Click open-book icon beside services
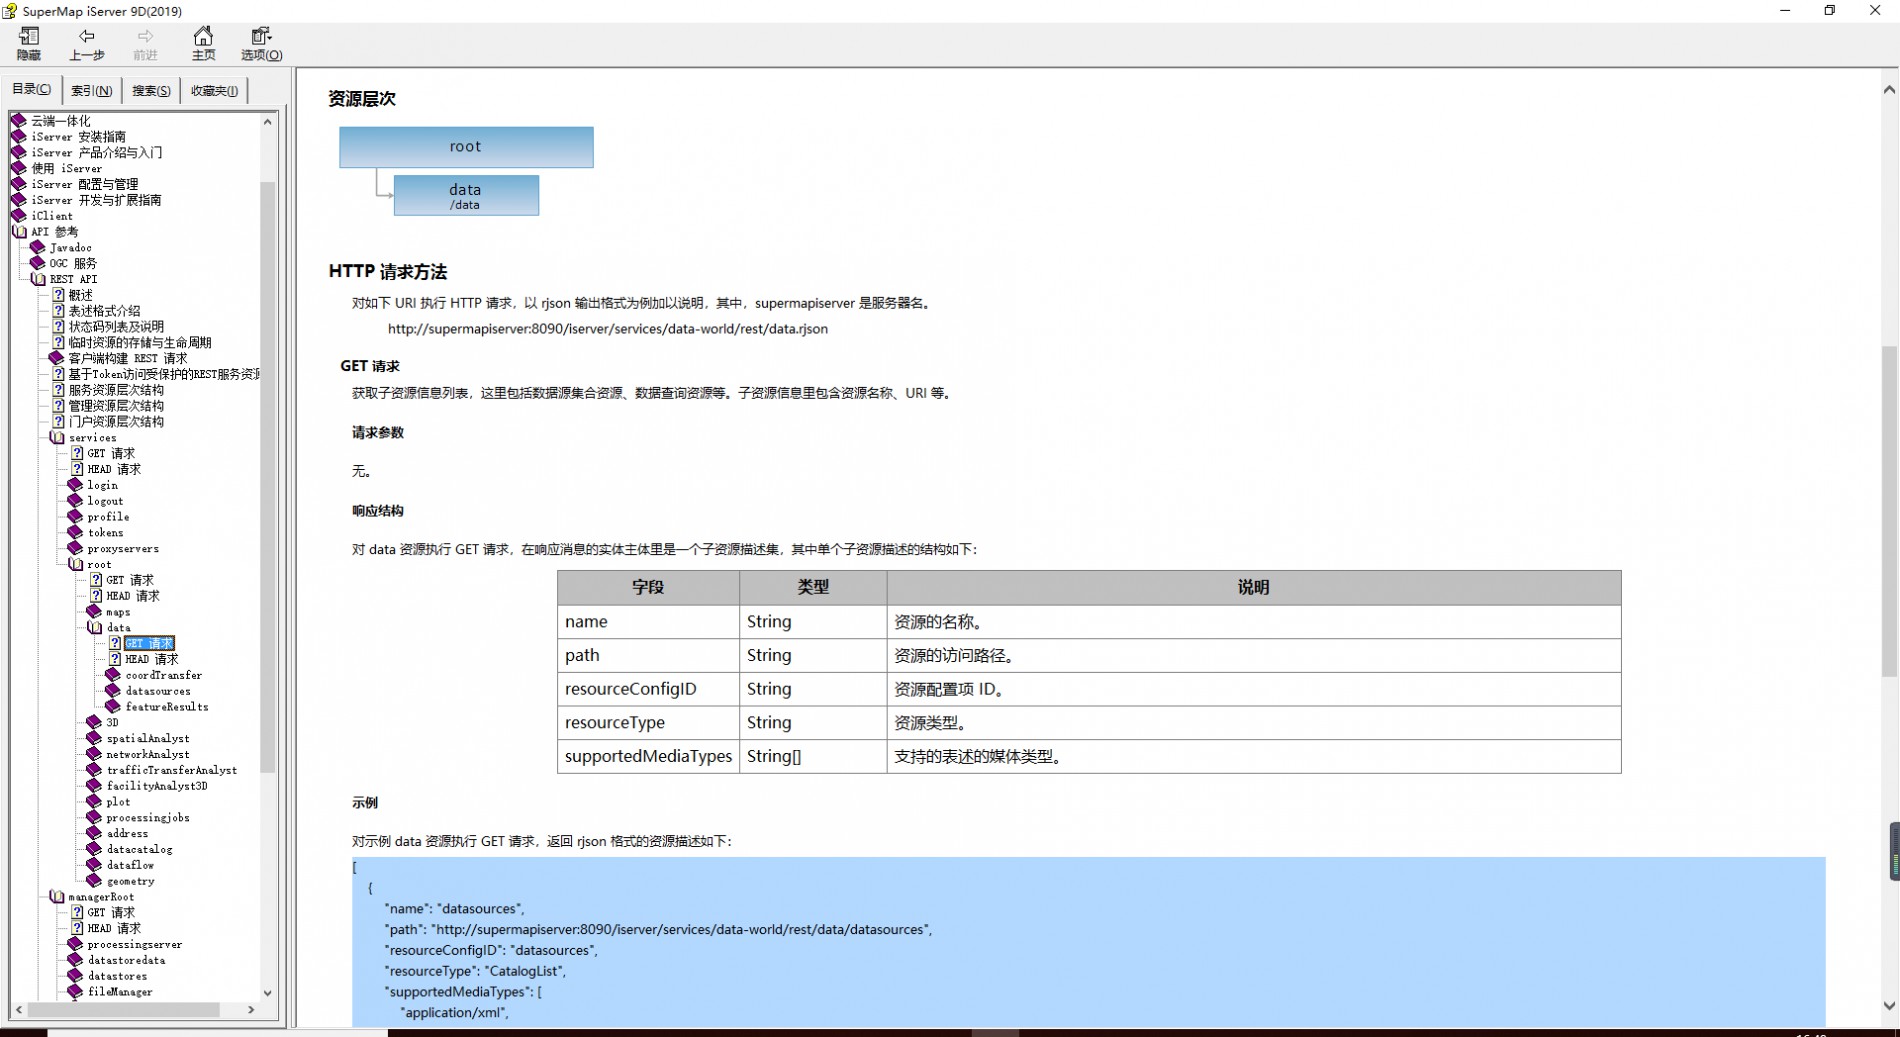Image resolution: width=1900 pixels, height=1037 pixels. [57, 438]
